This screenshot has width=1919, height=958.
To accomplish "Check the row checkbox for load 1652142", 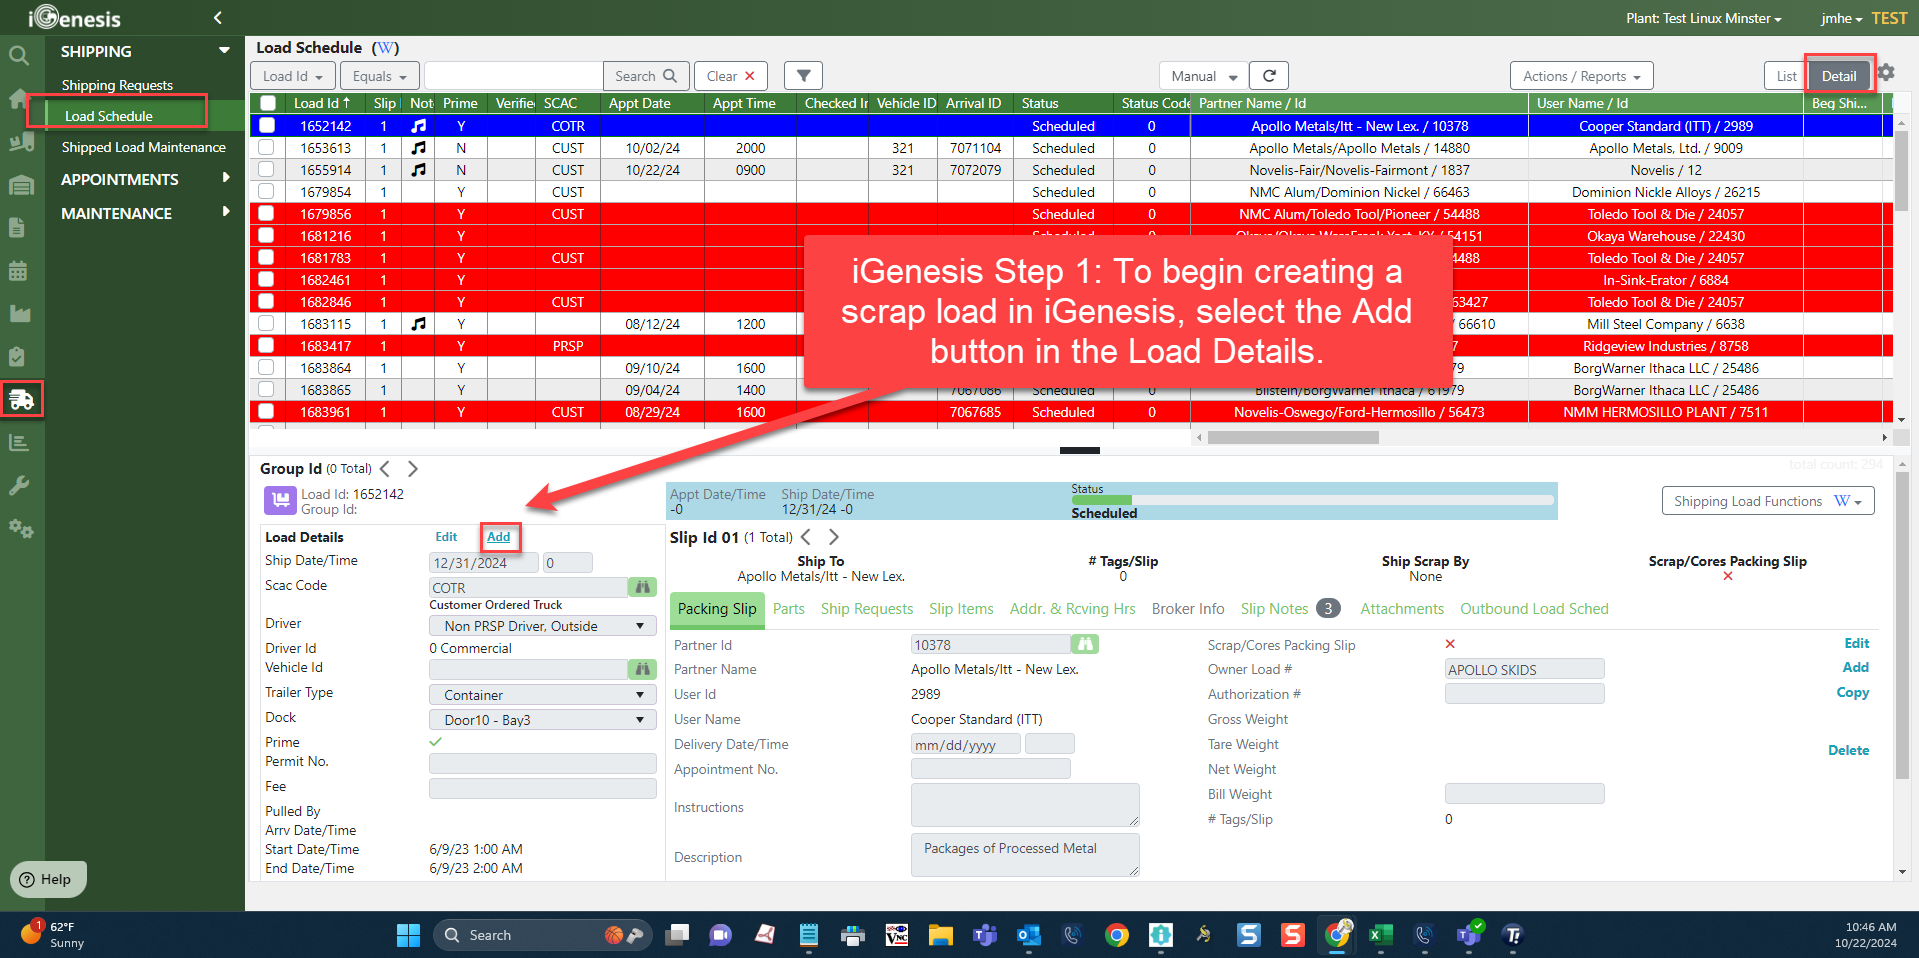I will pyautogui.click(x=266, y=126).
